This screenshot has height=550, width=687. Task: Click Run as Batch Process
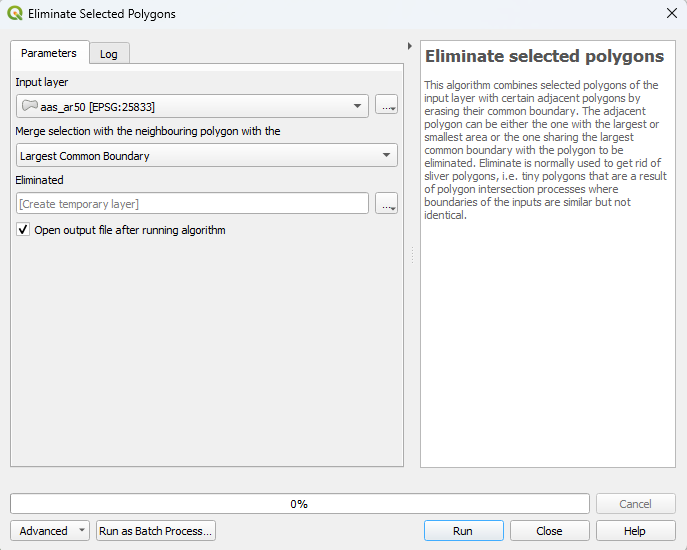click(x=156, y=531)
